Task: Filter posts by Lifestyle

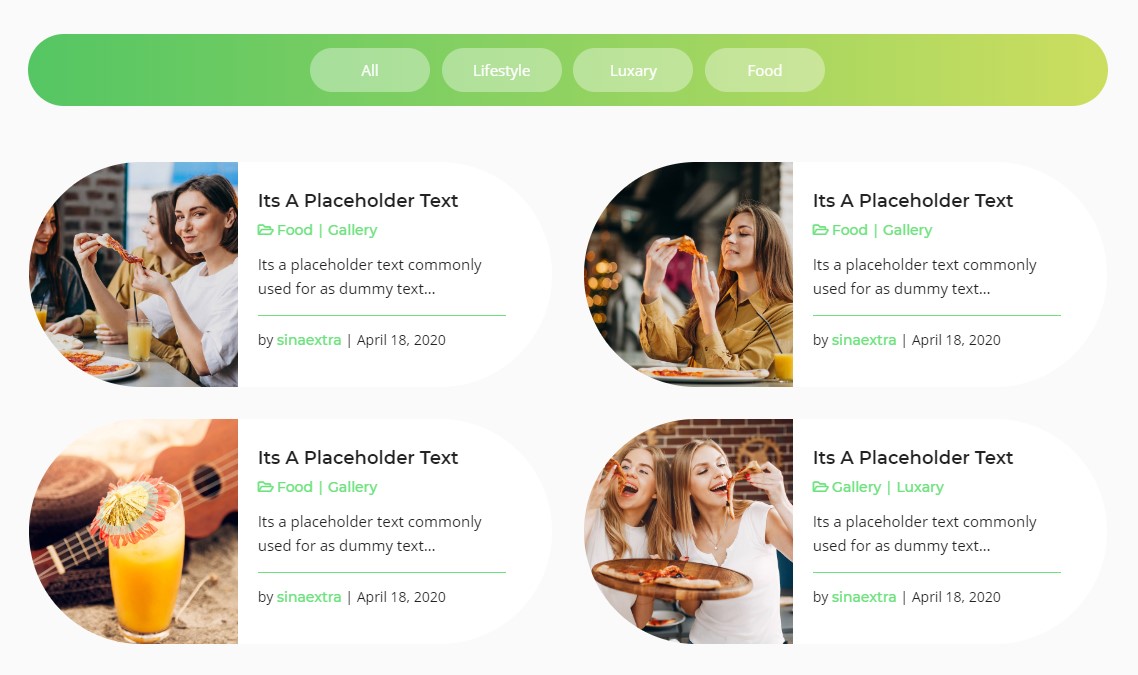Action: pos(502,70)
